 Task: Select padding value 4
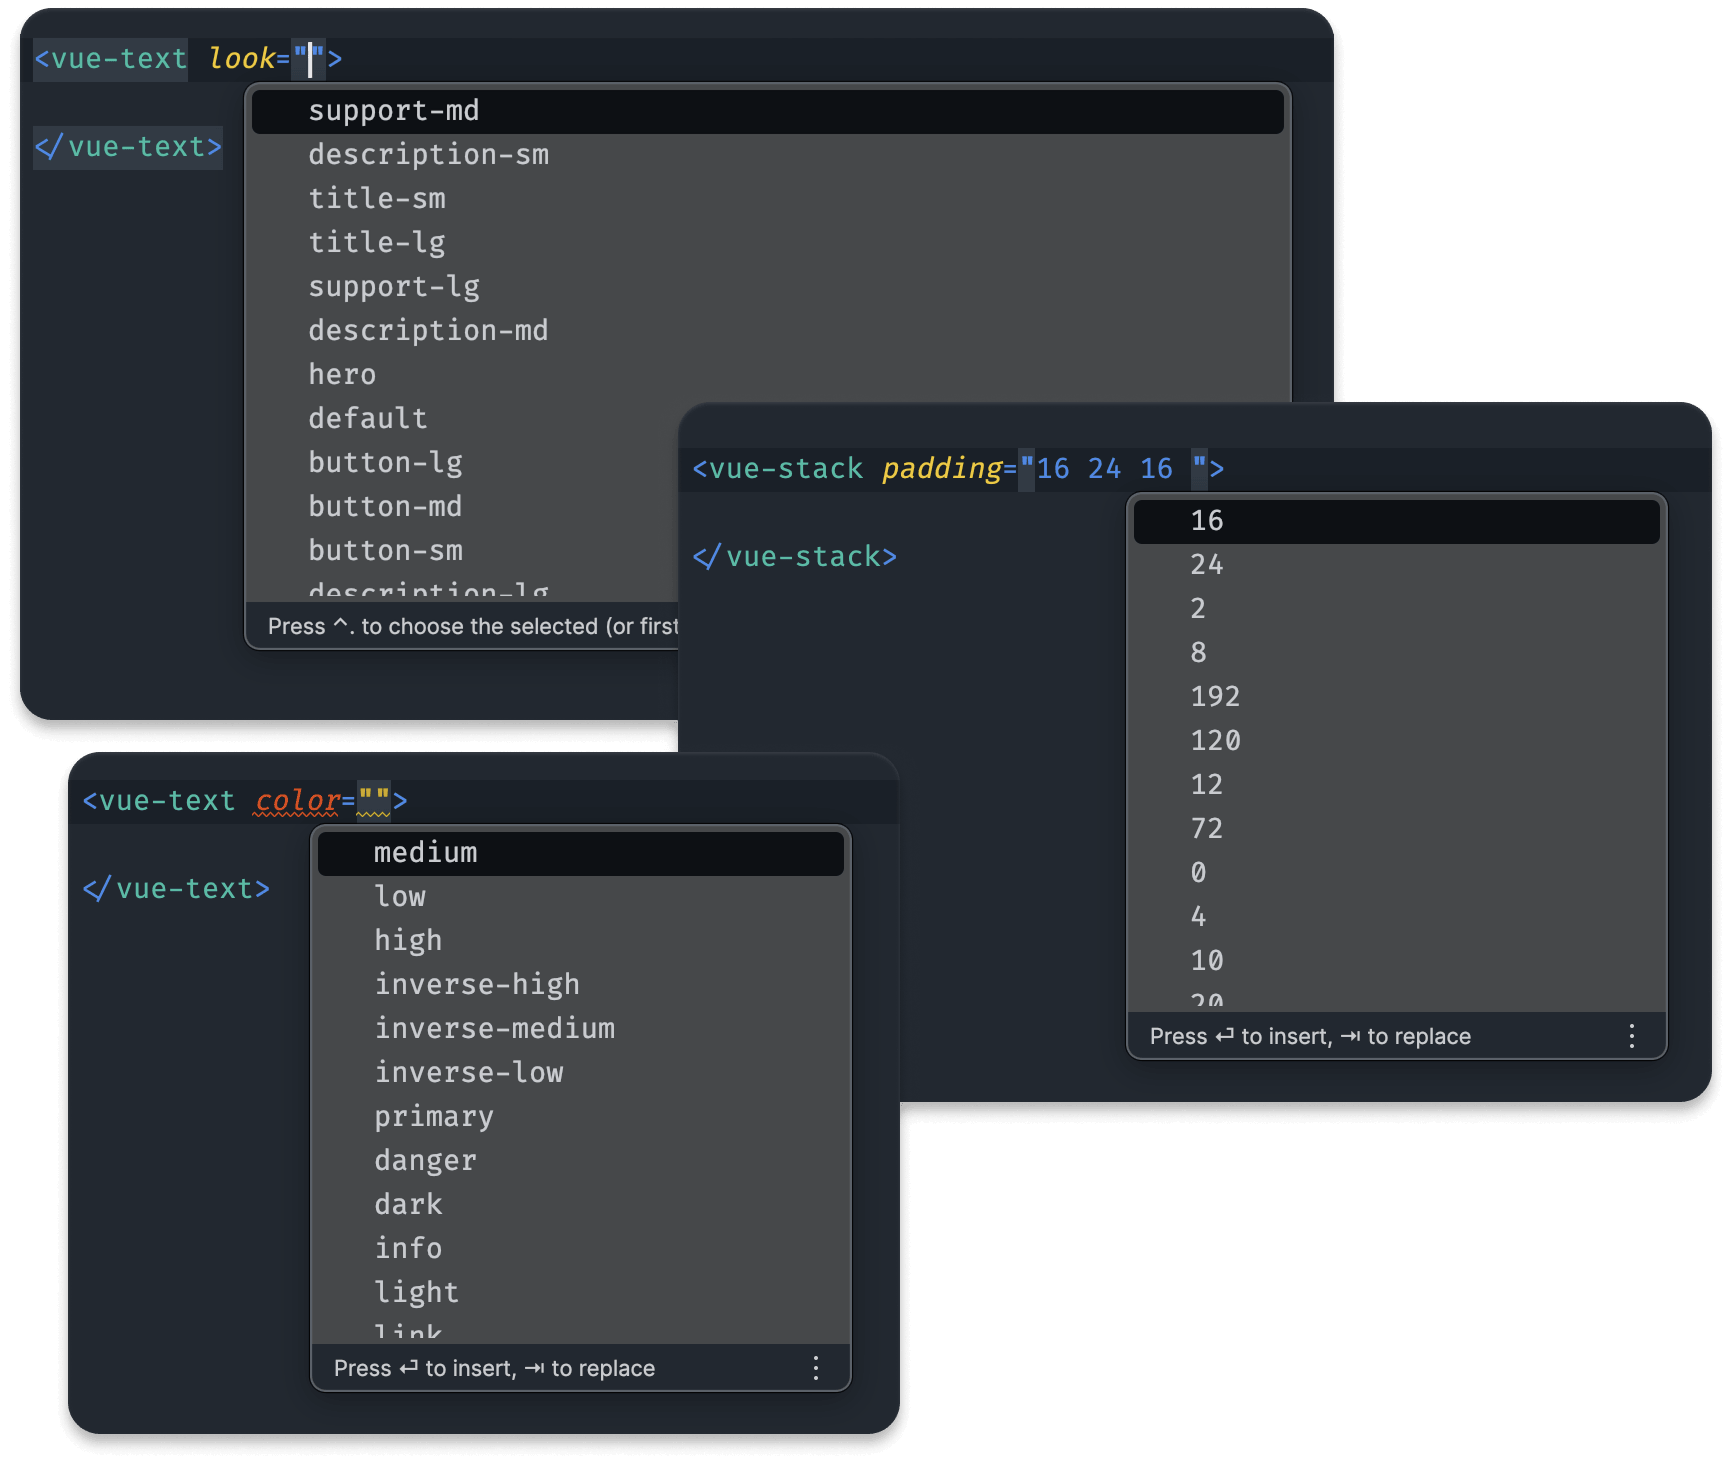tap(1397, 917)
